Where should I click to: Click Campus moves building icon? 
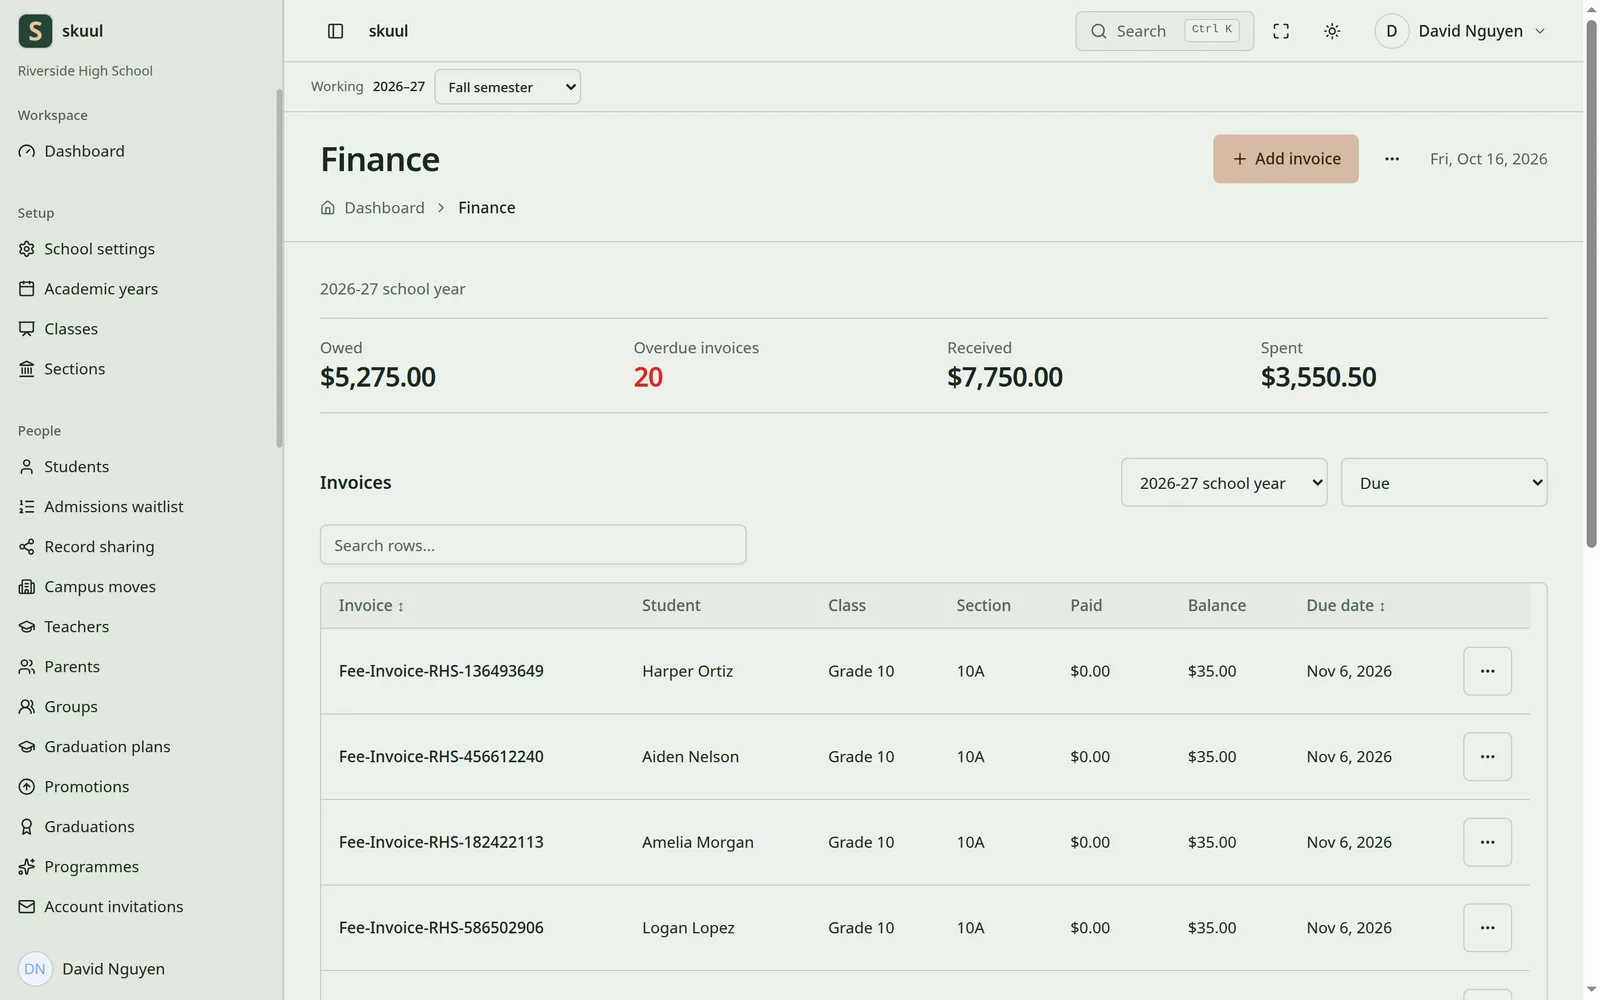pos(27,587)
